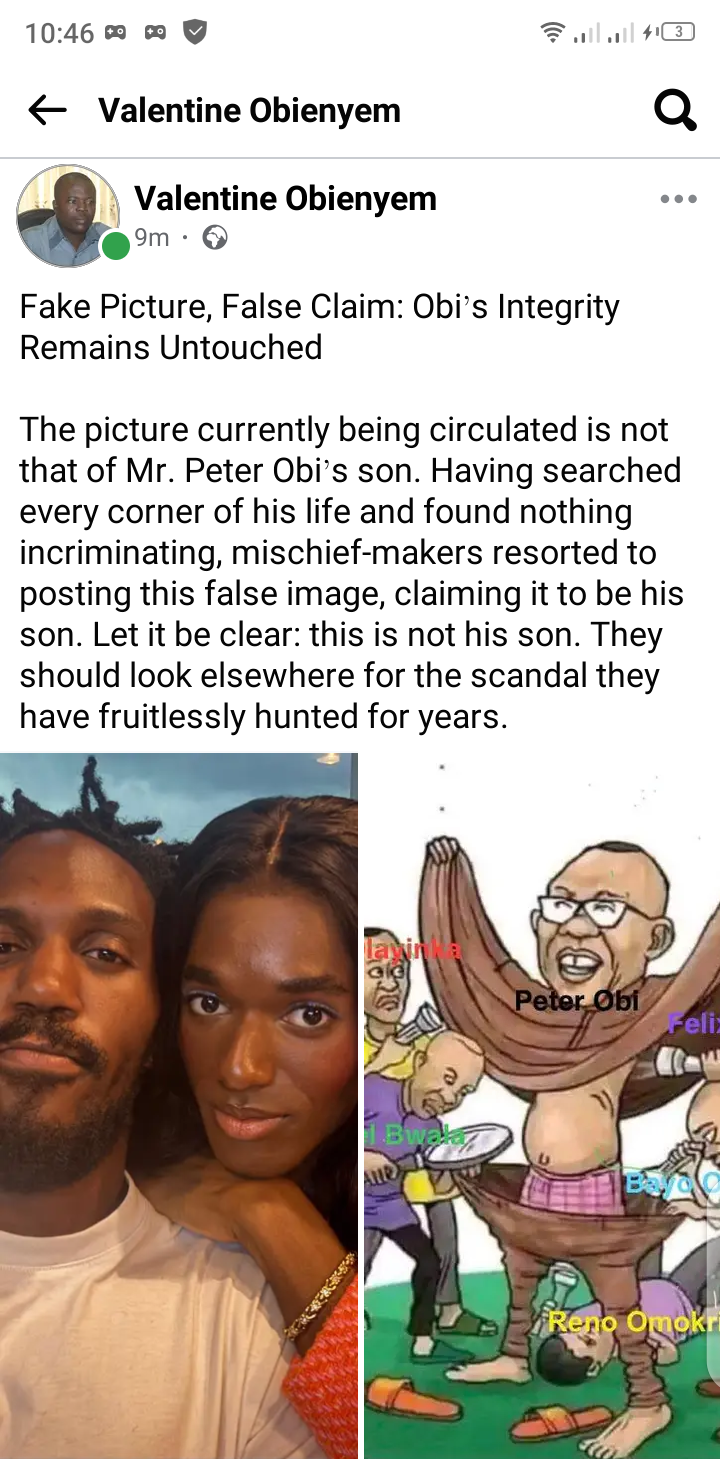720x1459 pixels.
Task: Open the selfie photo of two people
Action: 178,1105
